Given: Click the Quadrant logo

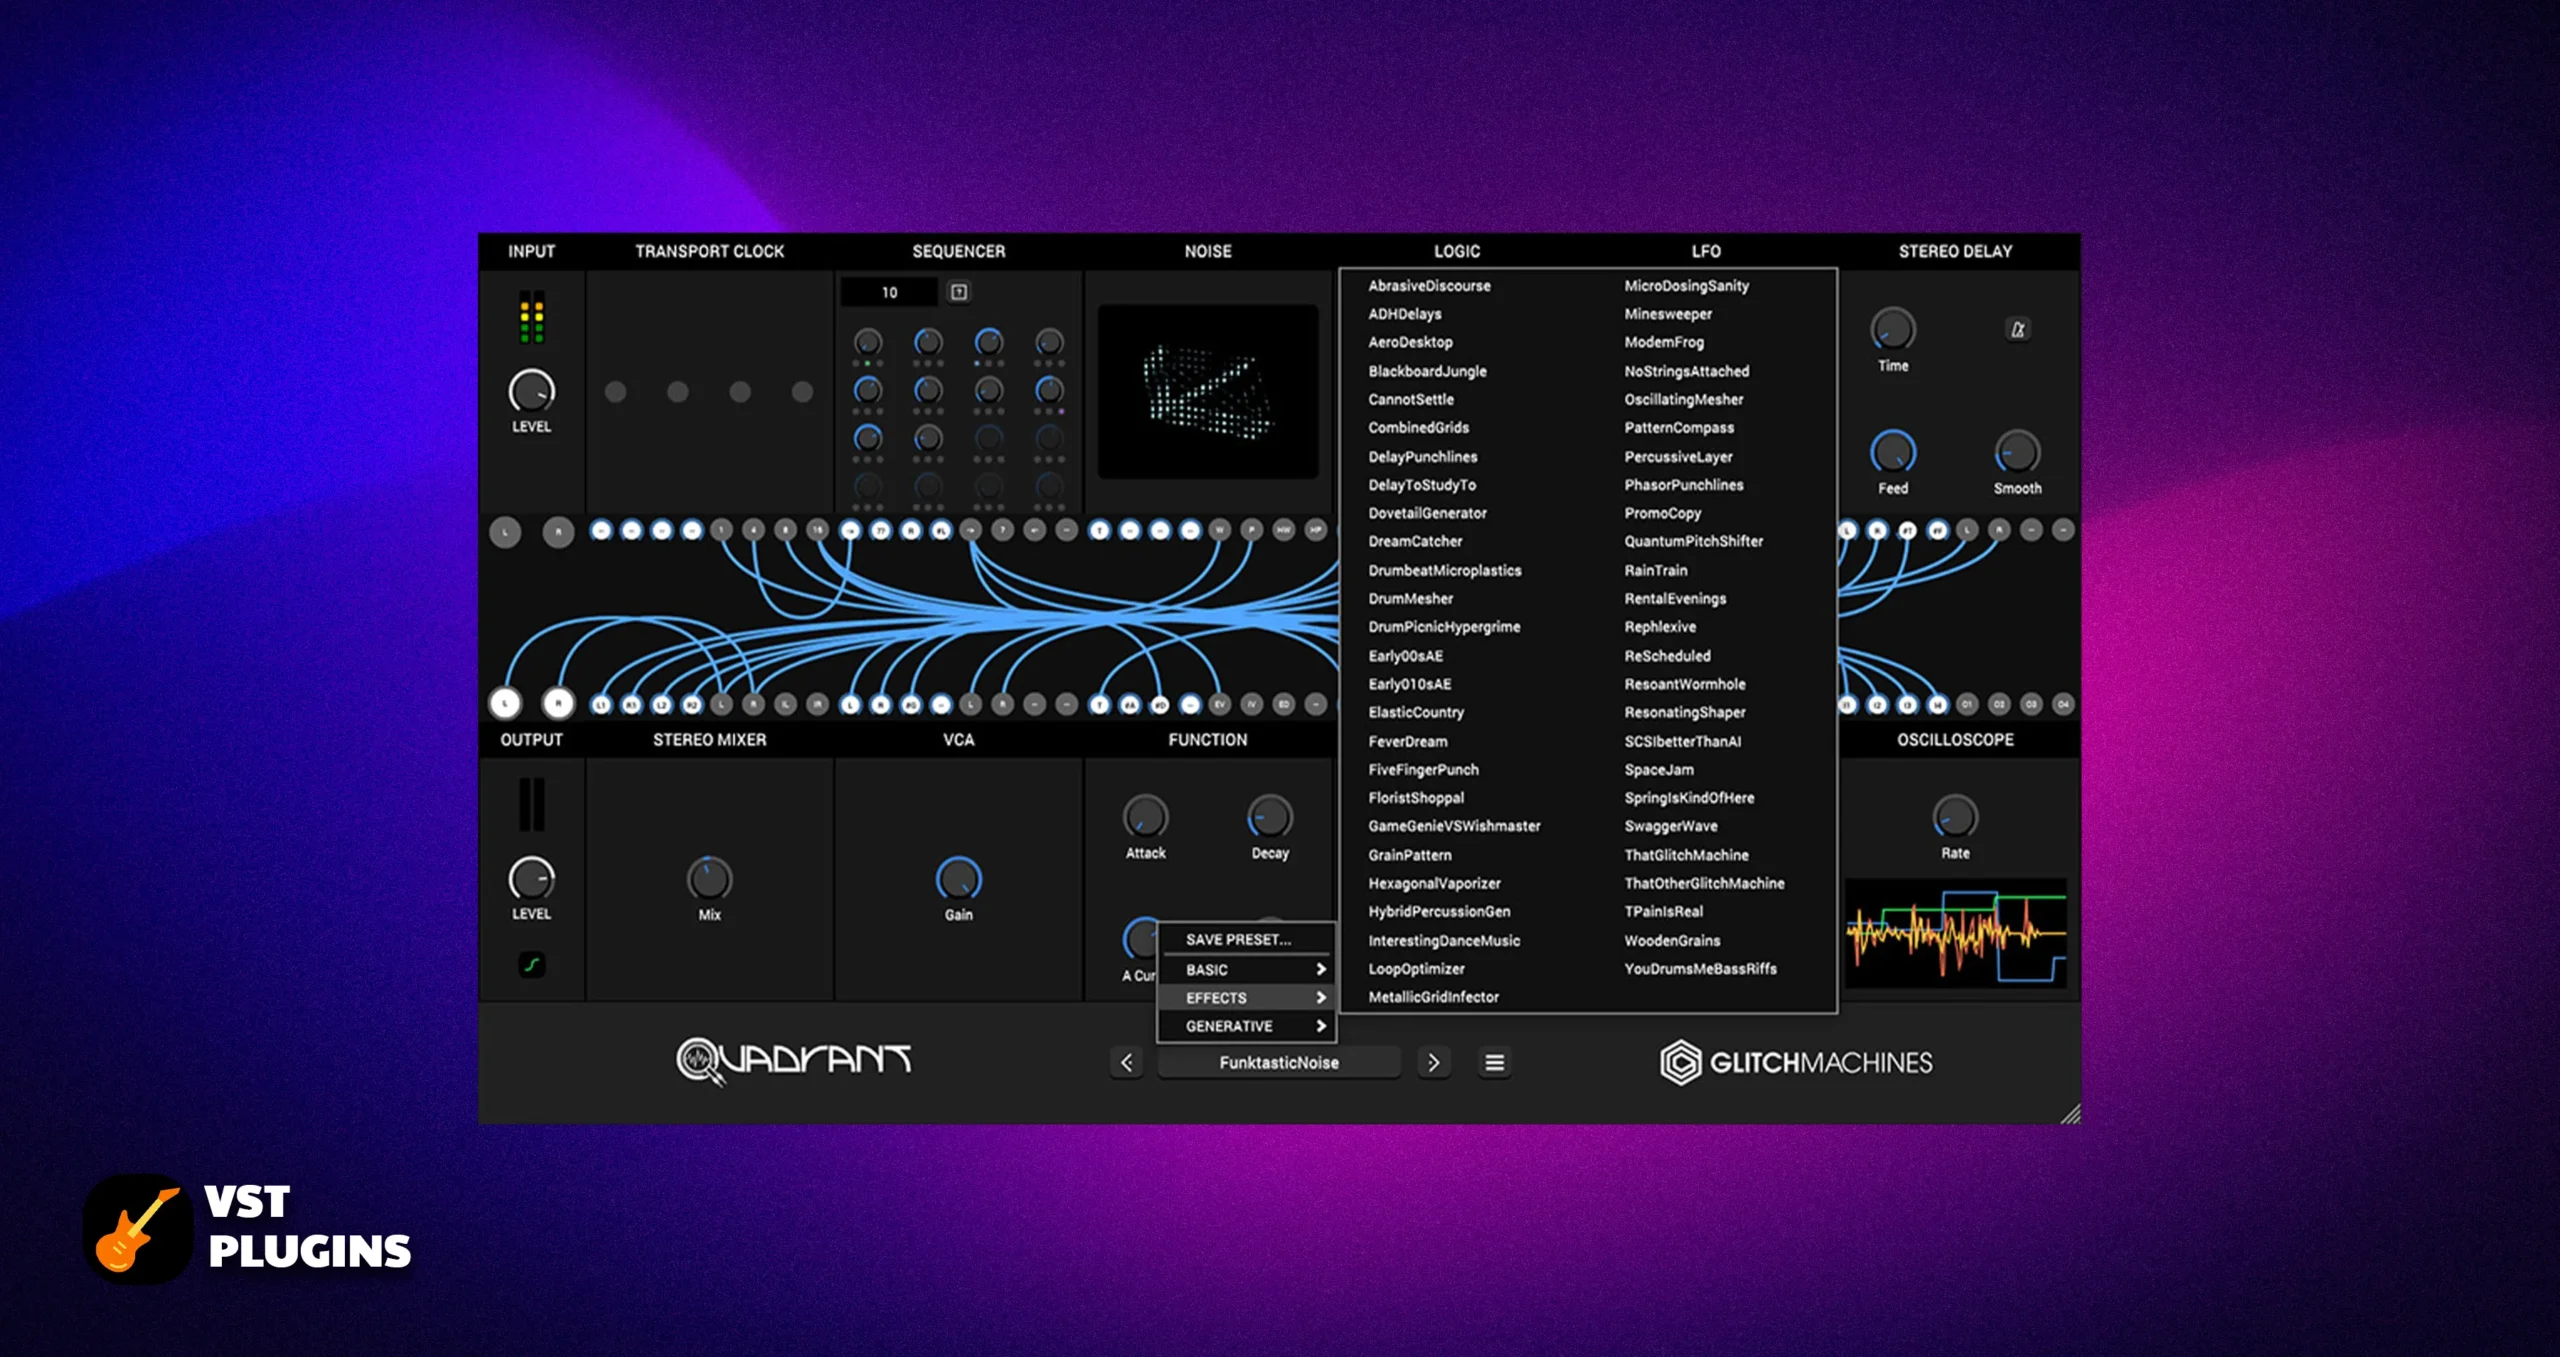Looking at the screenshot, I should [794, 1062].
